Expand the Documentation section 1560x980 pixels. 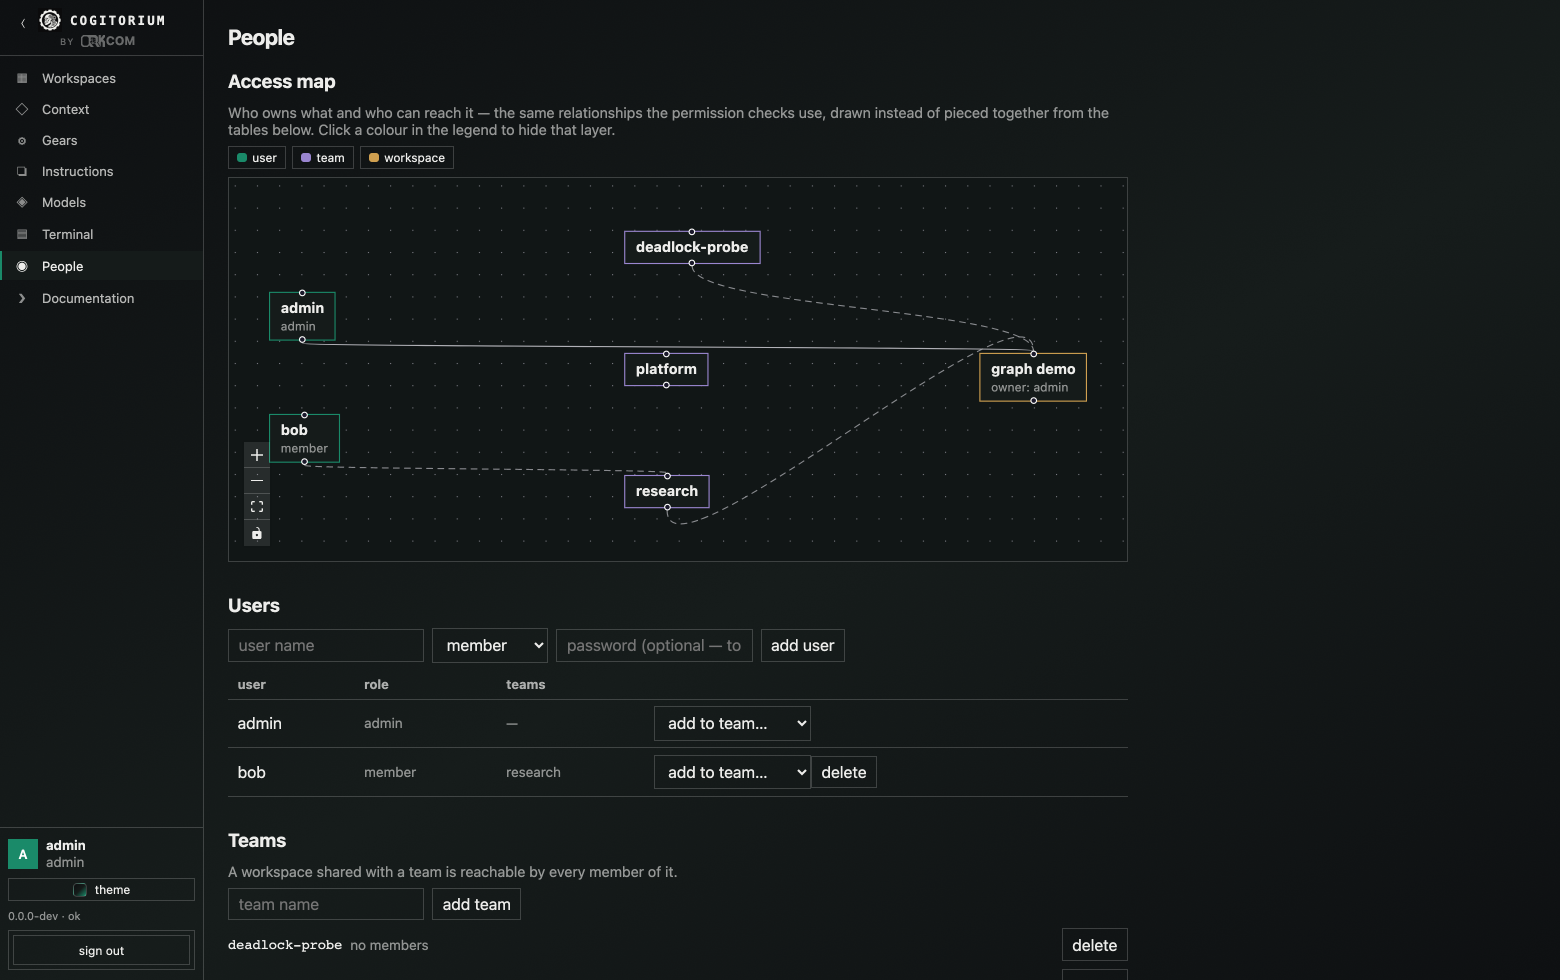coord(88,298)
